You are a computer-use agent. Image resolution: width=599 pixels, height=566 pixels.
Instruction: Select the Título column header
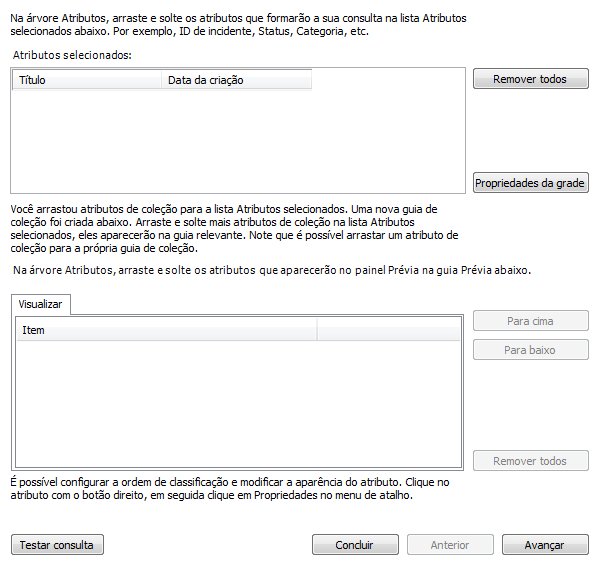(87, 80)
